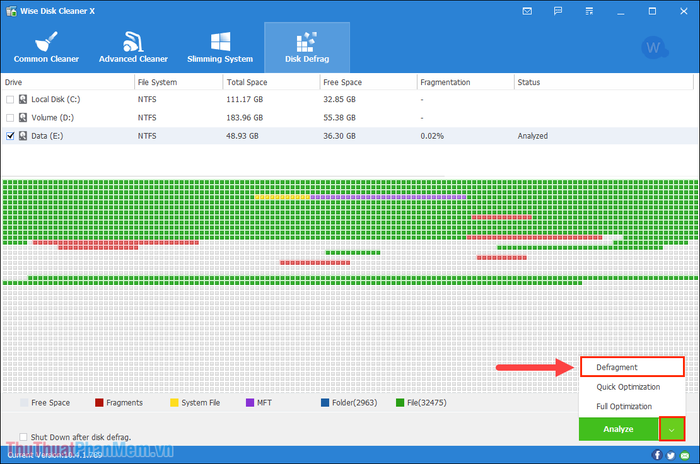This screenshot has width=700, height=464.
Task: Collapse the Analyze dropdown arrow
Action: 671,429
